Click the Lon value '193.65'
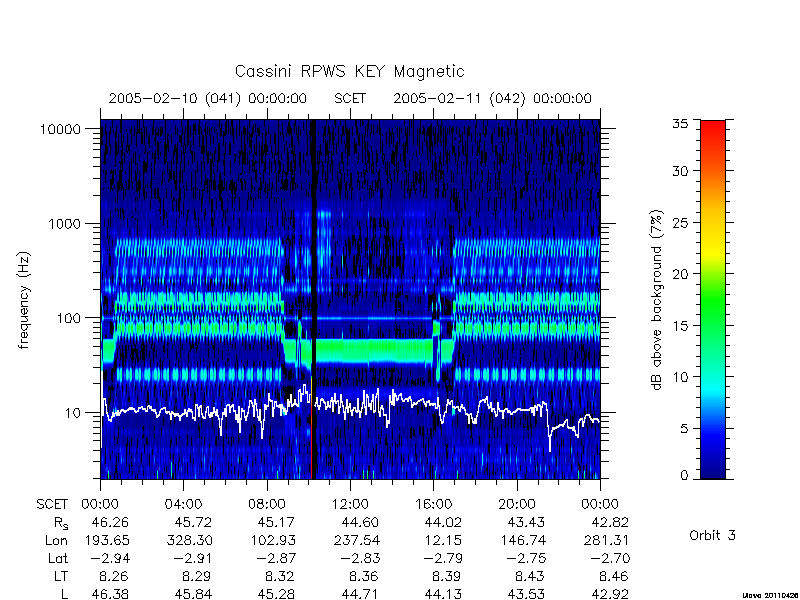 click(106, 540)
